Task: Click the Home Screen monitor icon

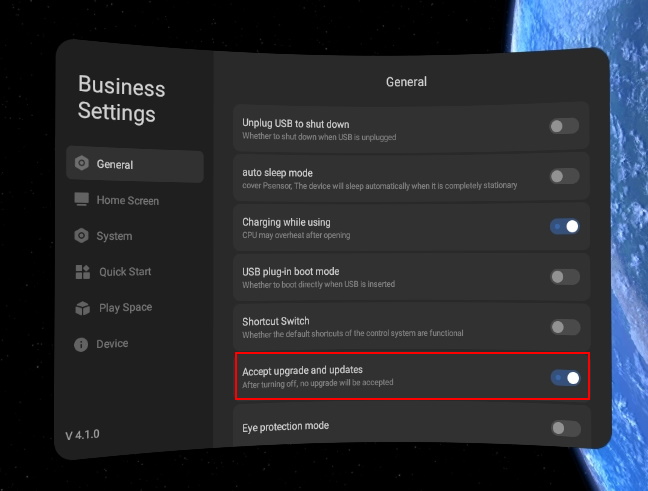Action: (x=81, y=199)
